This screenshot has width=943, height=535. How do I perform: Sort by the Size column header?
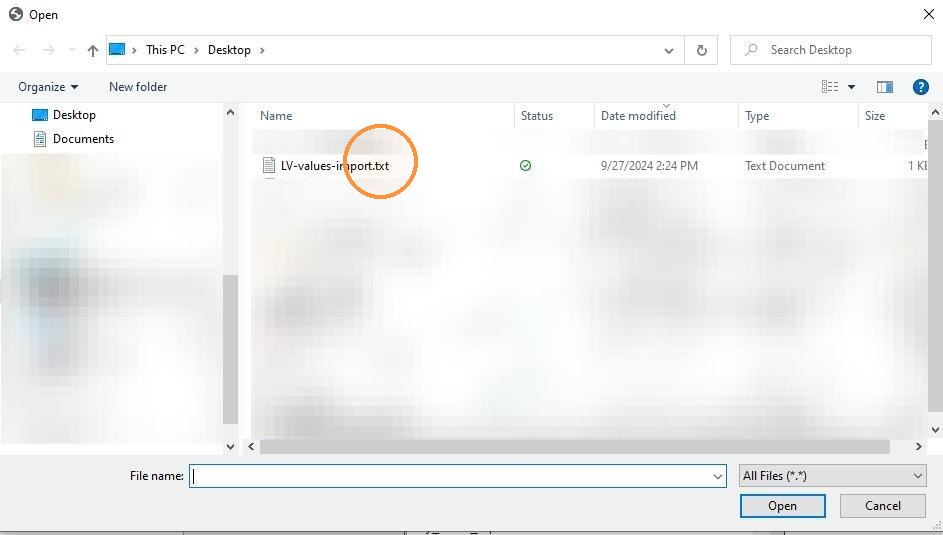click(874, 115)
